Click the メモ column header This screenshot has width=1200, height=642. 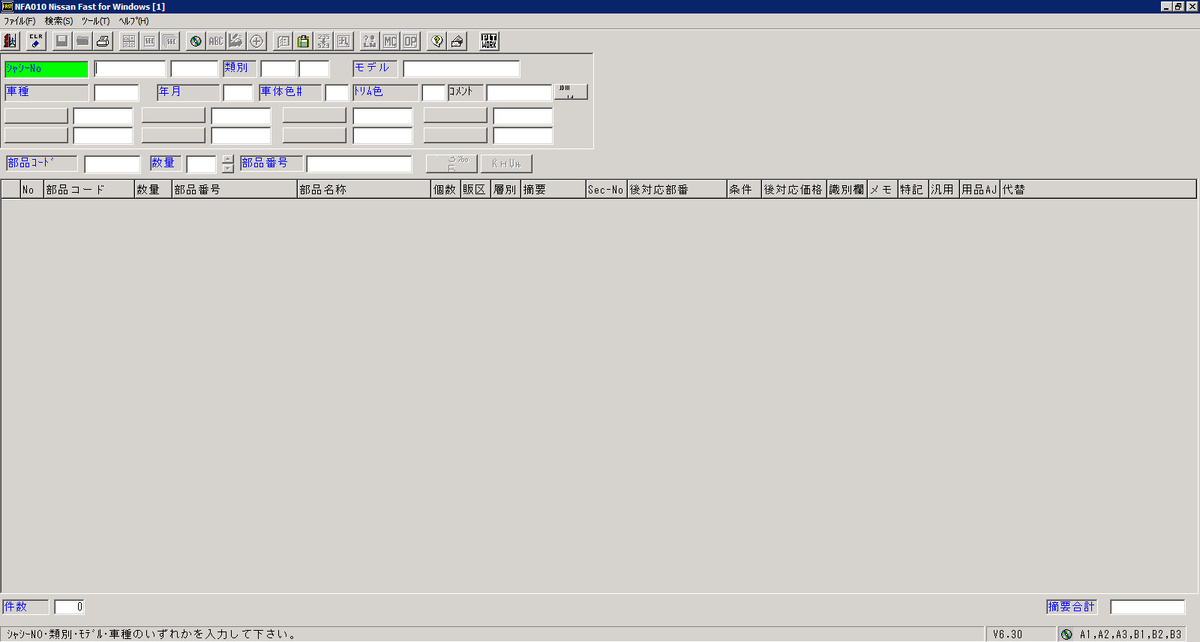pyautogui.click(x=883, y=189)
